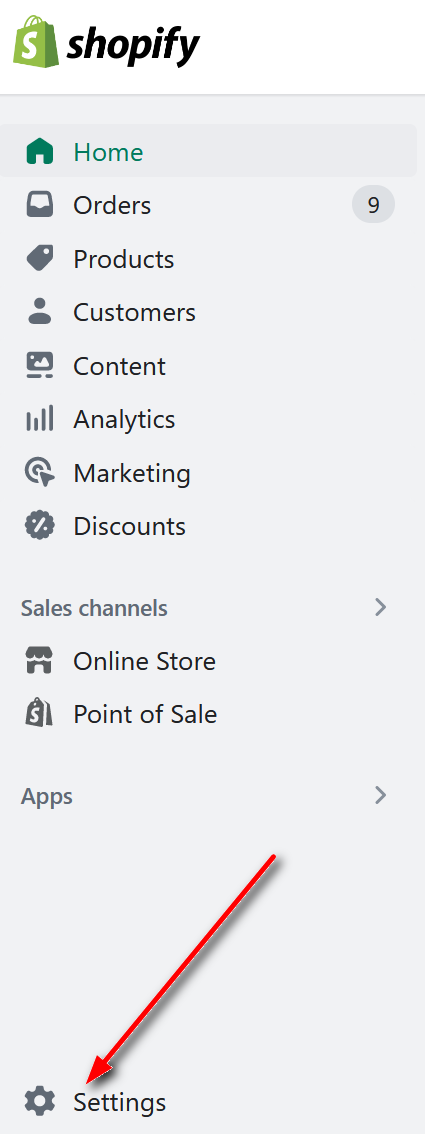Click the Point of Sale bag icon
This screenshot has width=425, height=1134.
click(x=40, y=714)
